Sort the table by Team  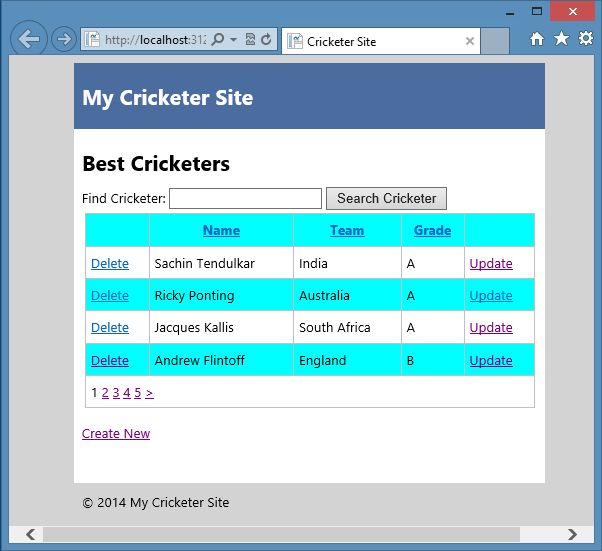(x=347, y=230)
